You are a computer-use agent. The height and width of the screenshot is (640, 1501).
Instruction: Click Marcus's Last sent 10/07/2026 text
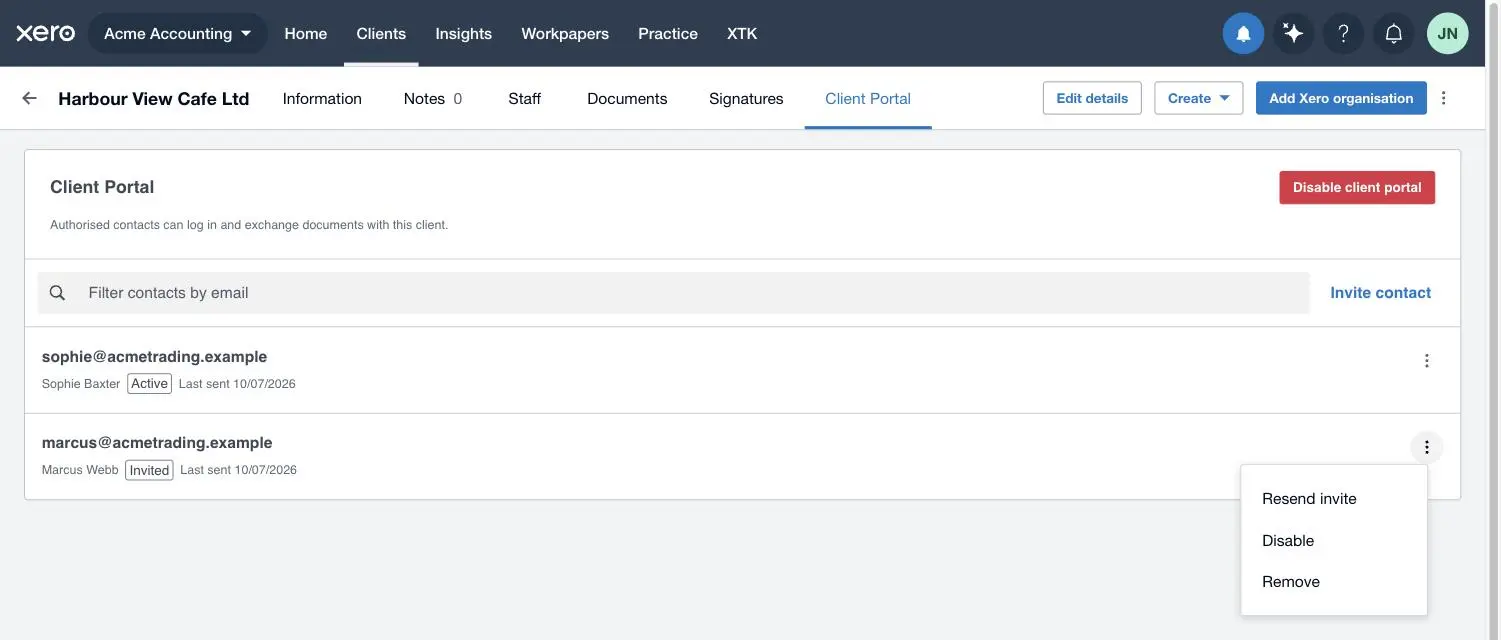point(238,470)
